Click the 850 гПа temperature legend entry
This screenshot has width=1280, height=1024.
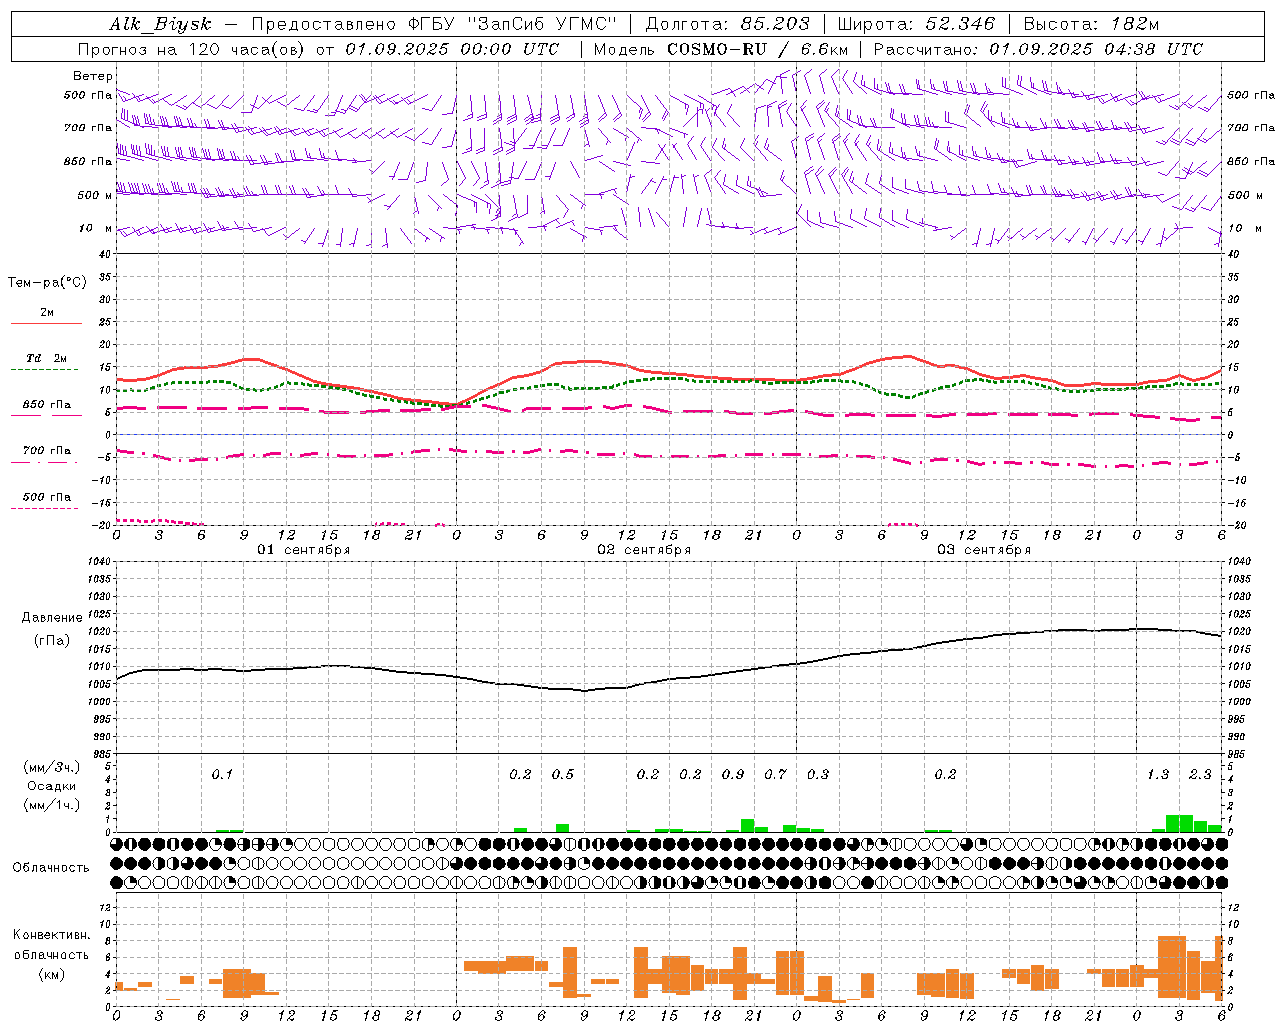pos(47,405)
